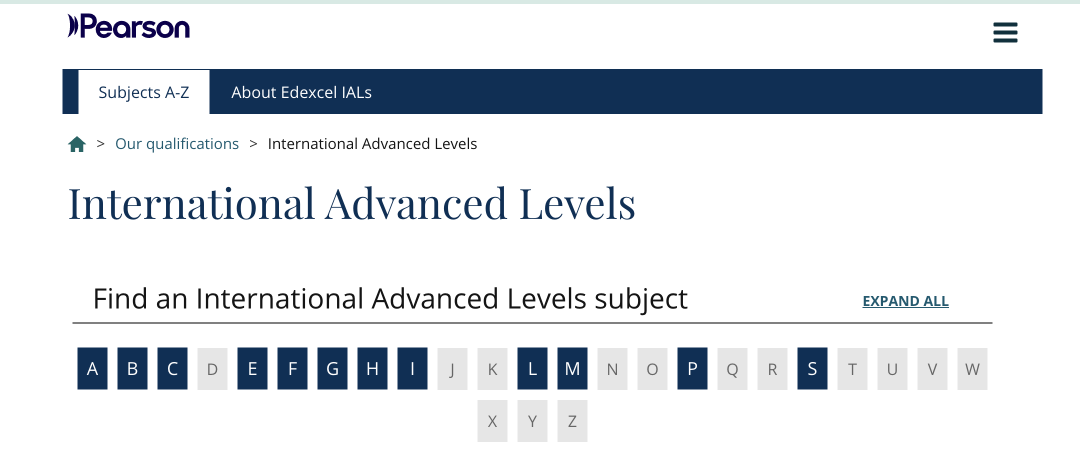Click the greyed-out letter Y tile
The height and width of the screenshot is (464, 1080).
(x=532, y=421)
